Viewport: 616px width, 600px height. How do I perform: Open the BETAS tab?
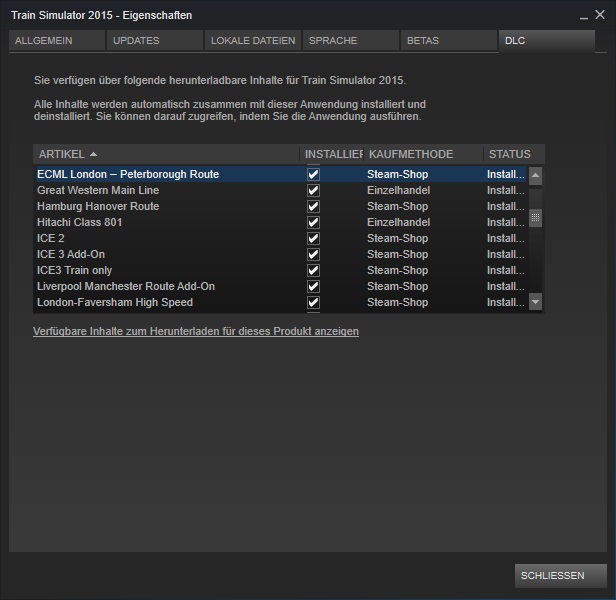[x=449, y=40]
